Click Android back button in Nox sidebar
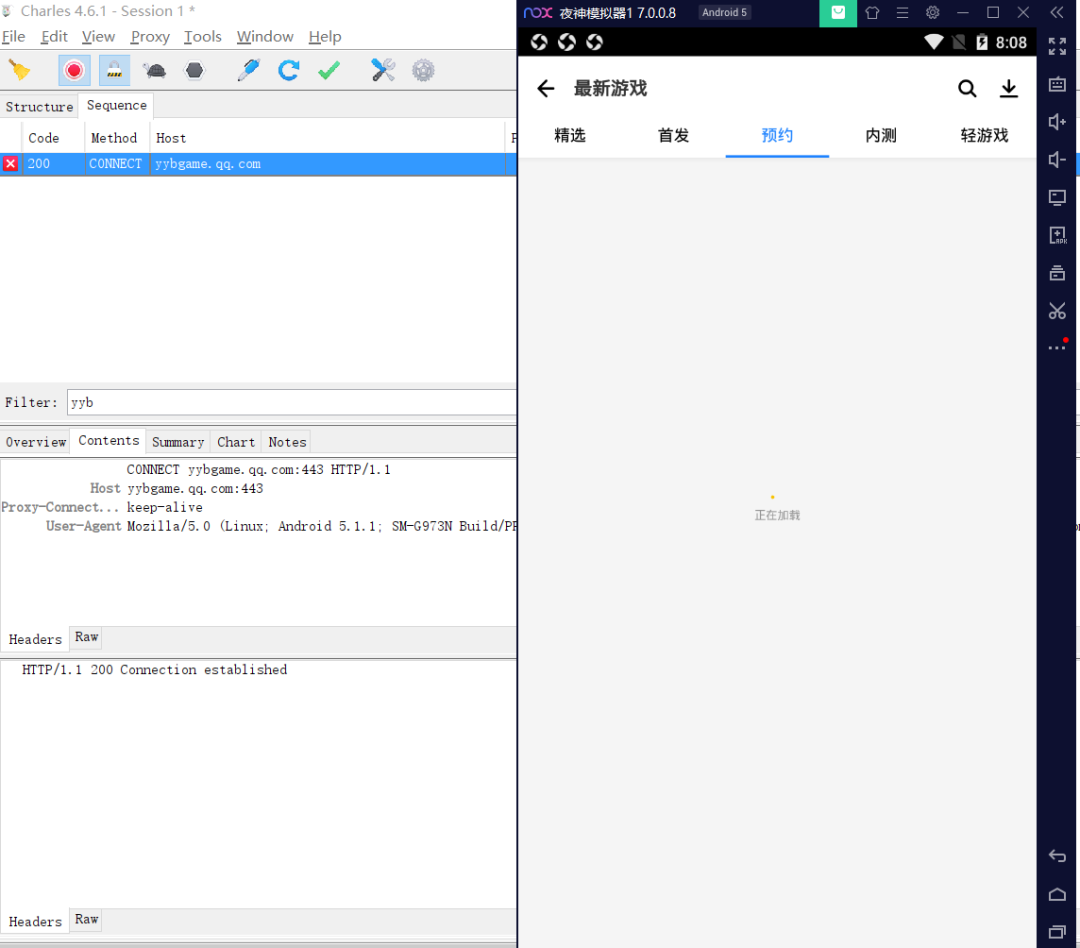 pyautogui.click(x=1057, y=856)
